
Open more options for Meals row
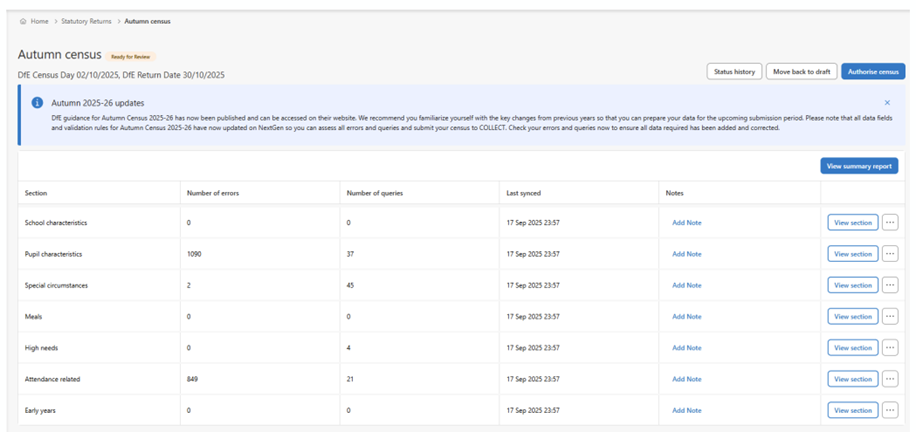(890, 316)
